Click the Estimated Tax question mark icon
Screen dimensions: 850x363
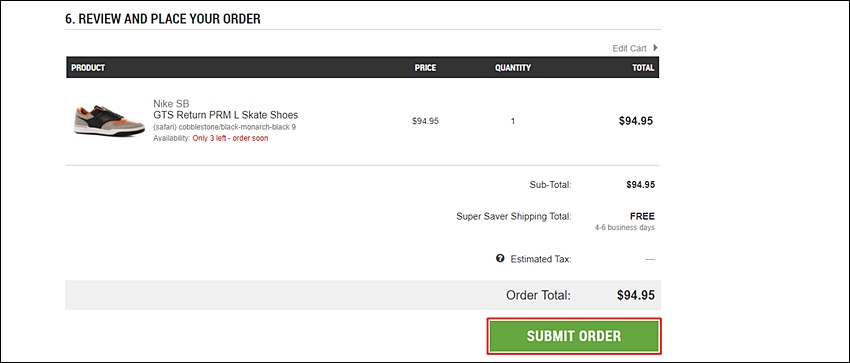[x=500, y=258]
